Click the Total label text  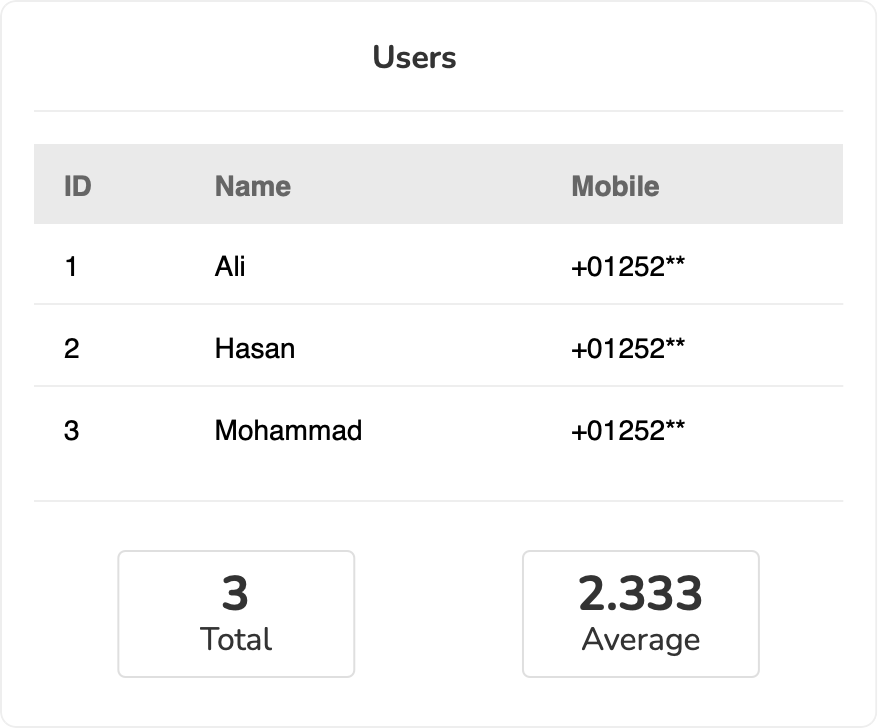coord(236,639)
